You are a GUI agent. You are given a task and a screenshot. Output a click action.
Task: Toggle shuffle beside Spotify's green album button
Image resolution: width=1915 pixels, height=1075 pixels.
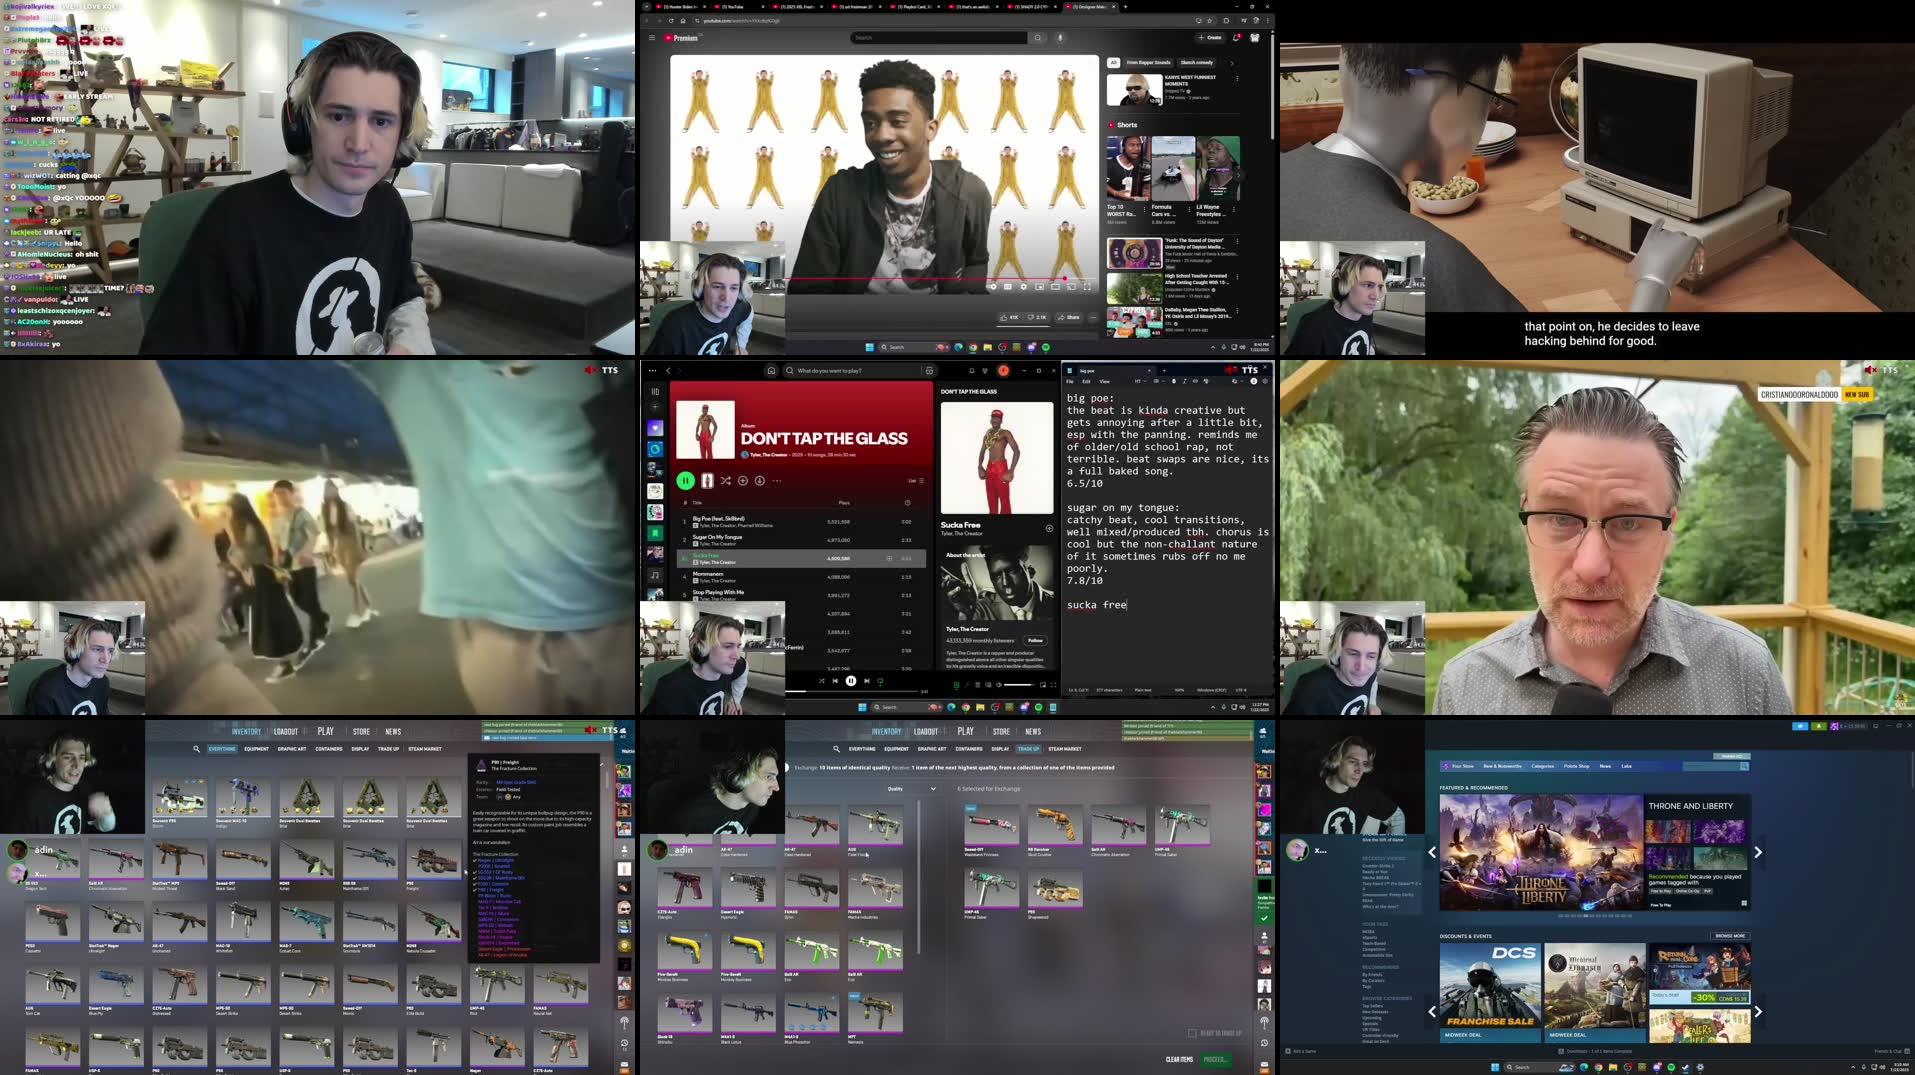[725, 481]
